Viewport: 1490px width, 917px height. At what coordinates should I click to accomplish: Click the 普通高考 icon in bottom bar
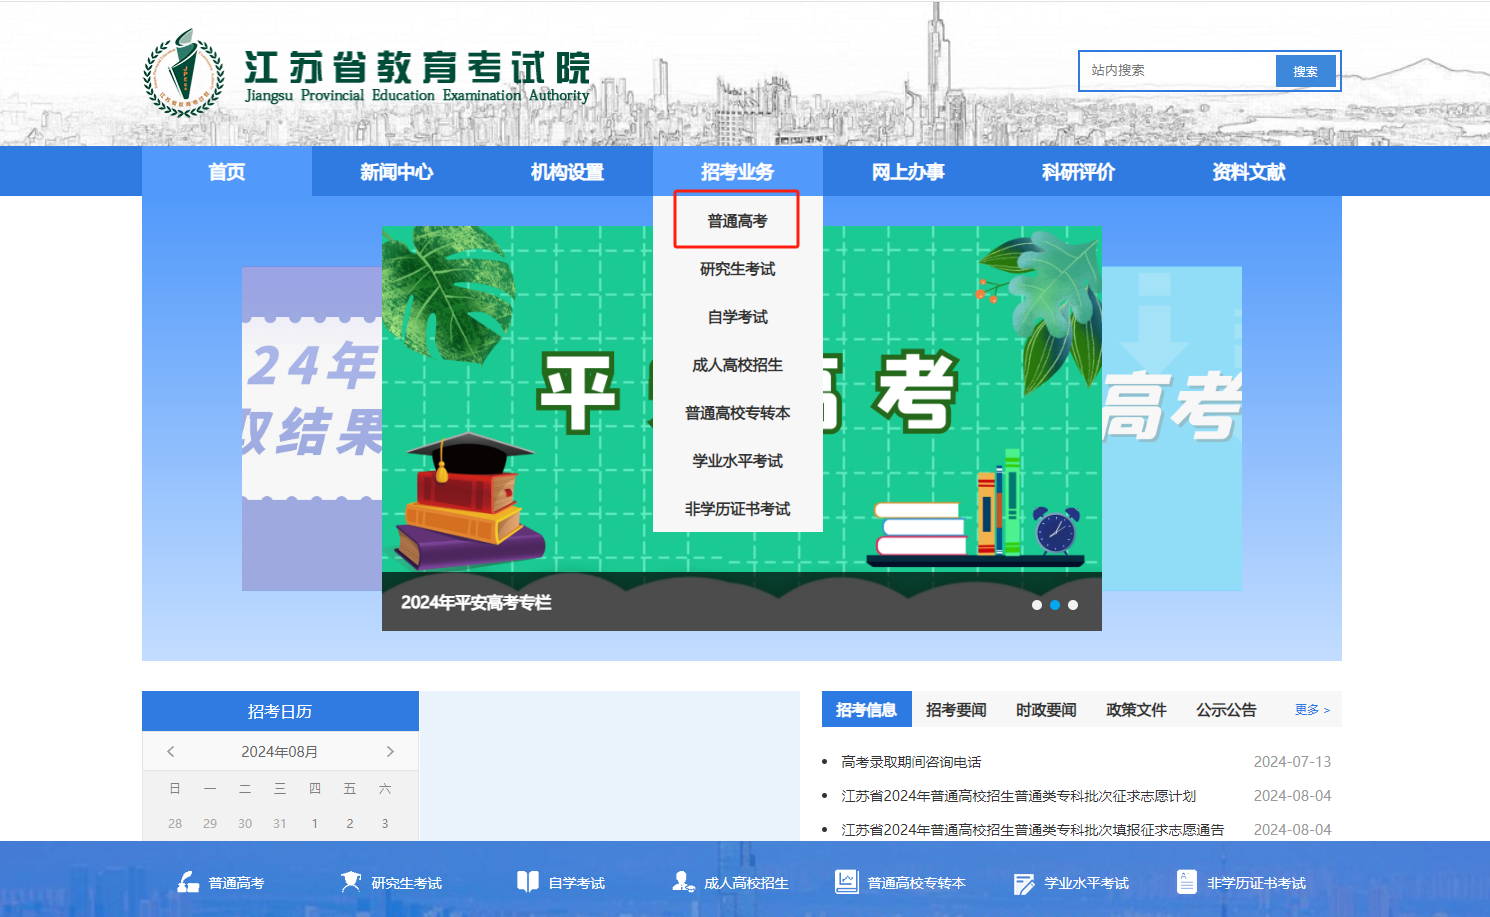pyautogui.click(x=188, y=882)
